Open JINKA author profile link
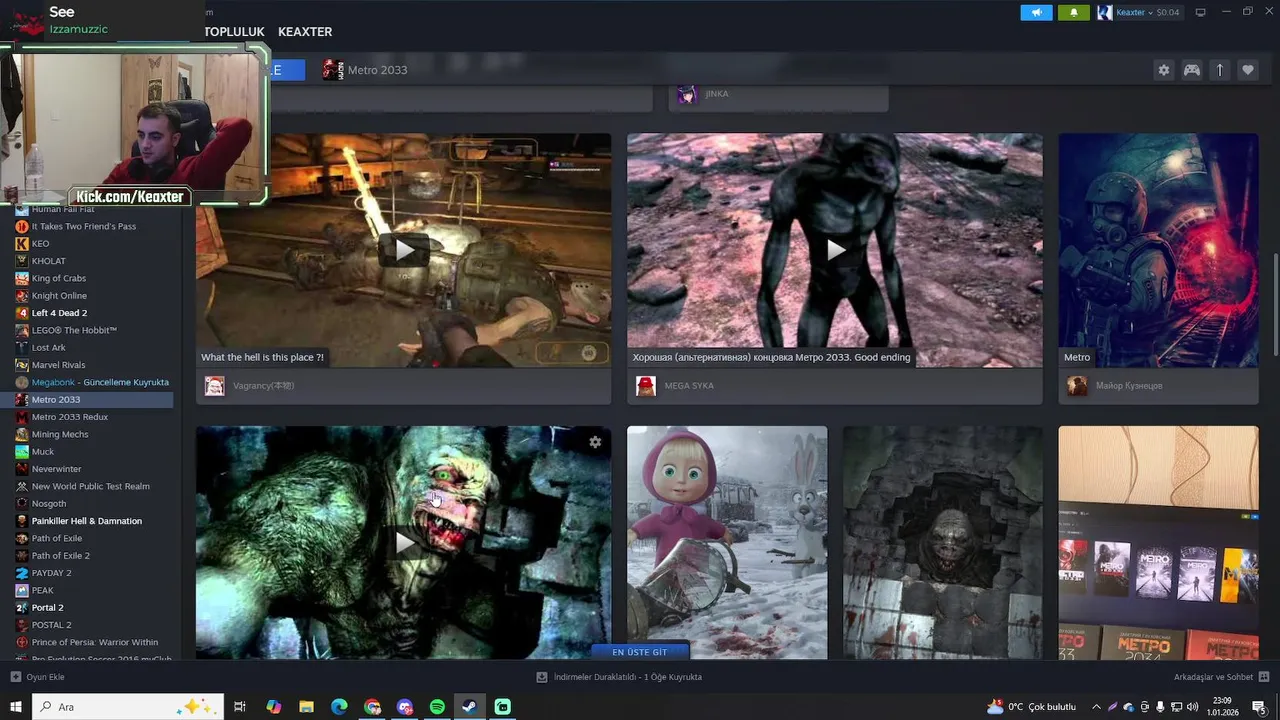The image size is (1280, 720). point(716,94)
